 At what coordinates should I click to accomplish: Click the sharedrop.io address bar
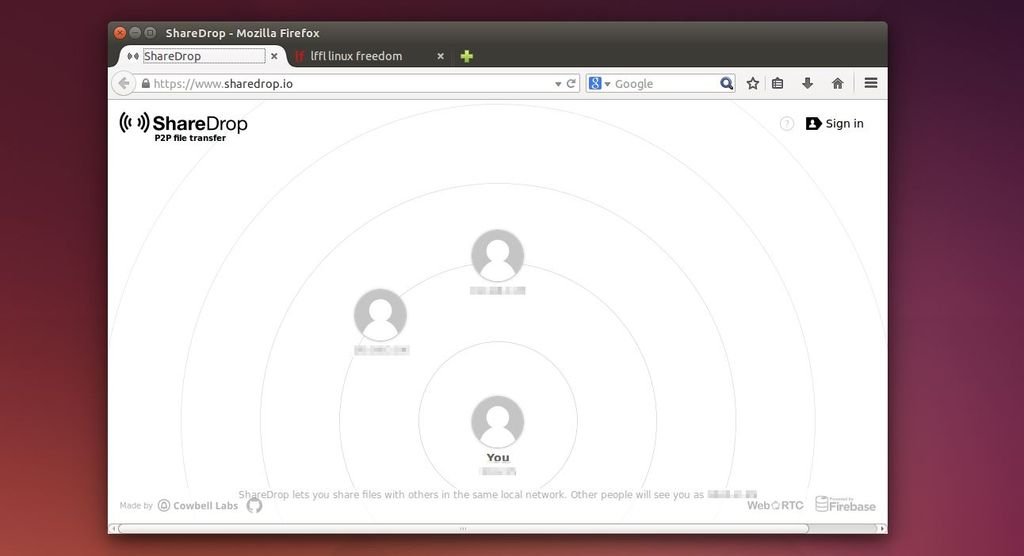click(350, 84)
